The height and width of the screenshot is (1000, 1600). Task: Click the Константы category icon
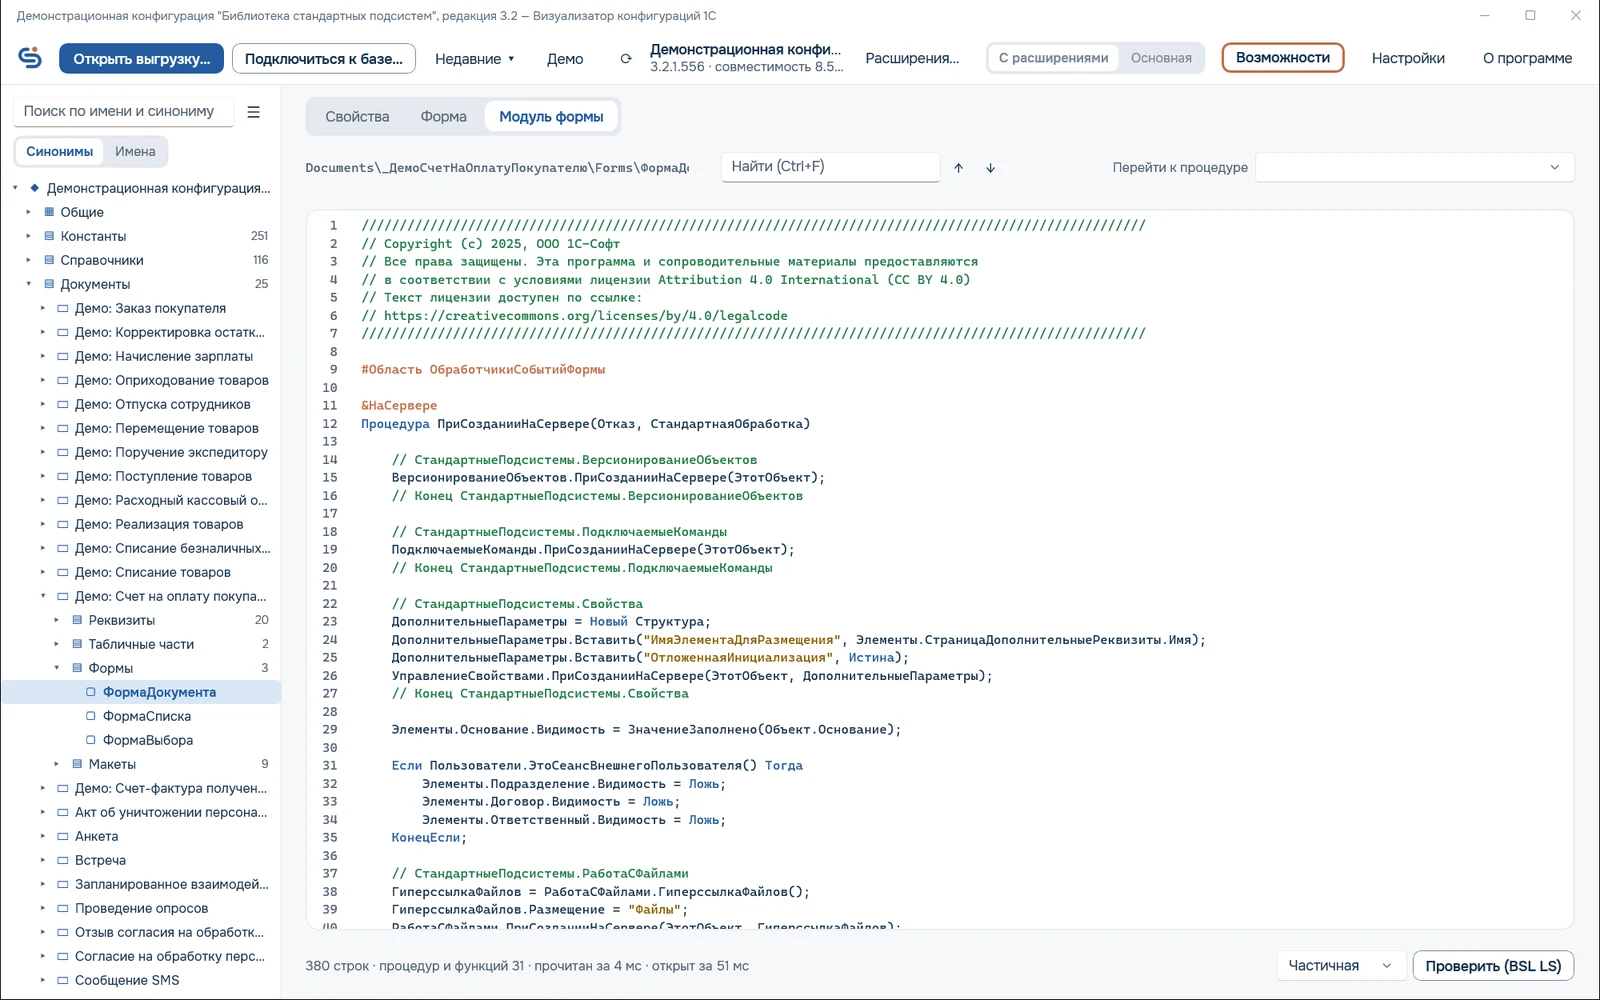click(x=49, y=236)
